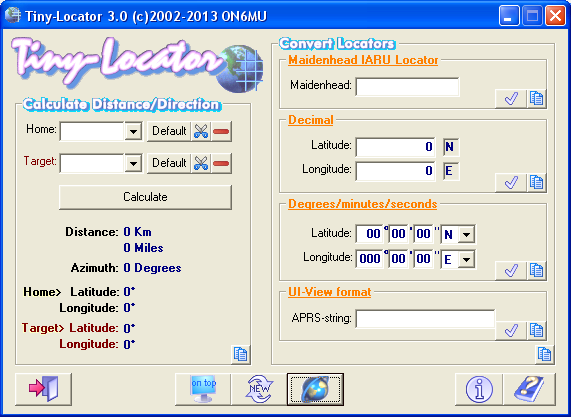
Task: Click scissors icon next to Home Default
Action: pos(201,131)
